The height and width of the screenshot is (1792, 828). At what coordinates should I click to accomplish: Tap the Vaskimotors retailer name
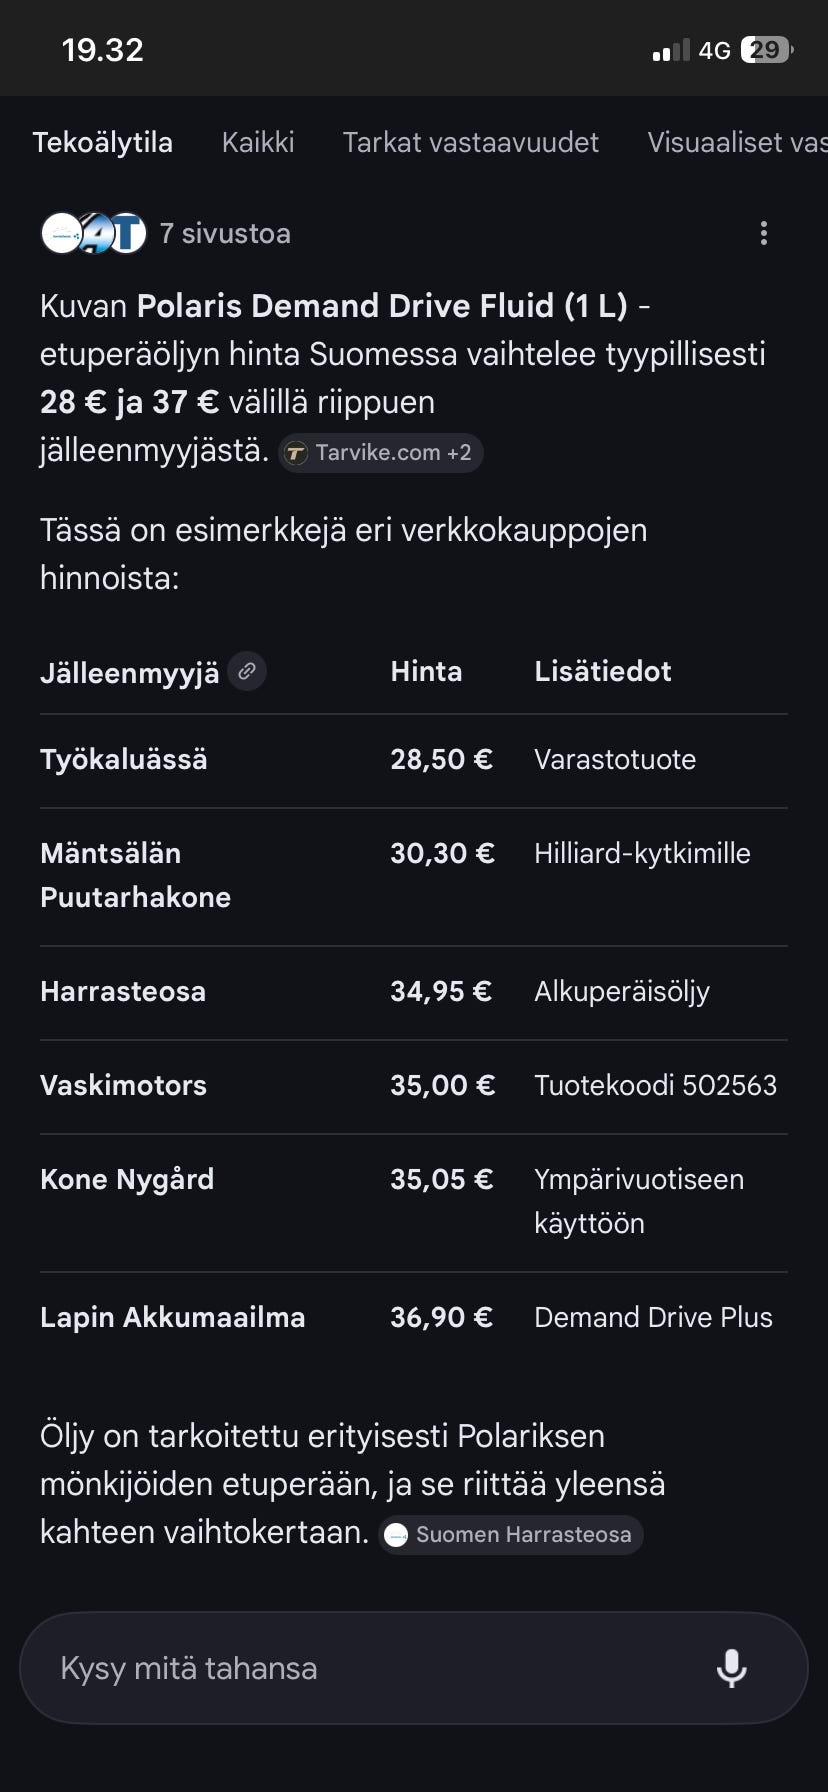pos(123,1086)
